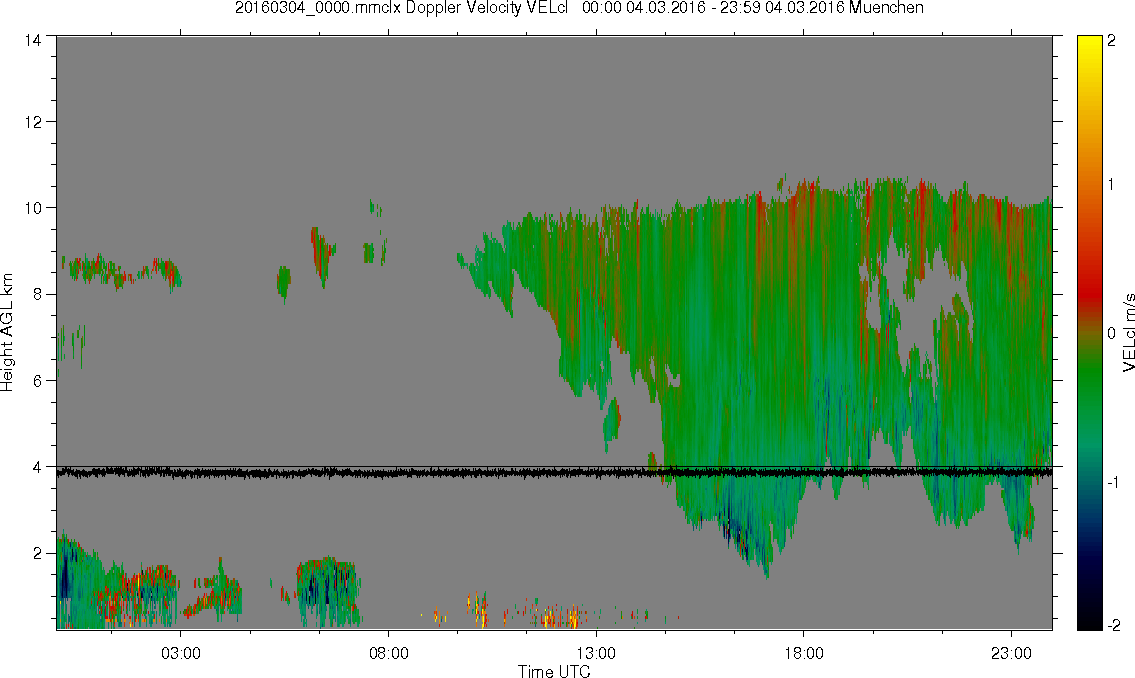
Task: Click the 14 km height tick label
Action: [33, 41]
